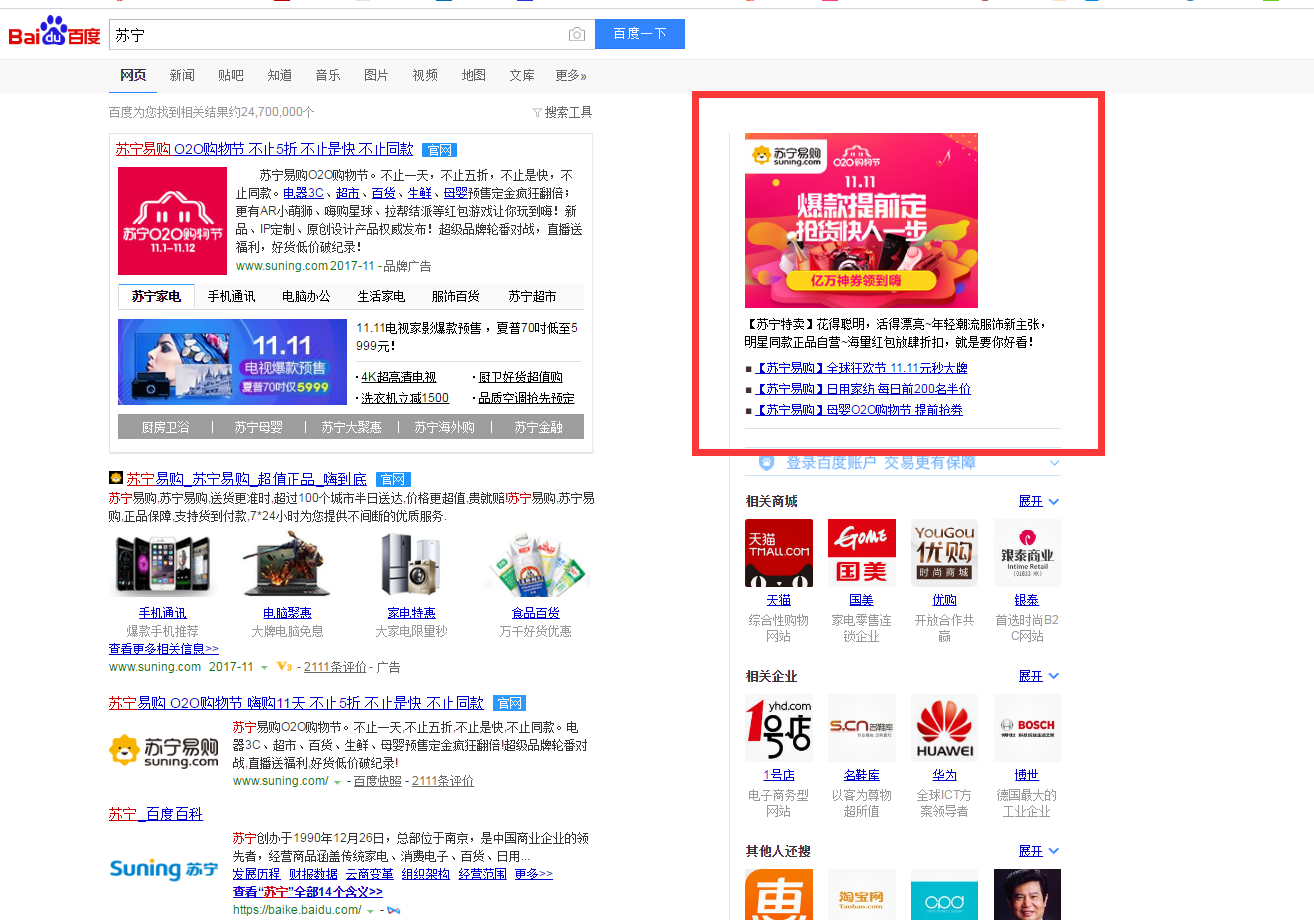Select the 服饰百货 category tab
Viewport: 1314px width, 920px height.
[456, 296]
